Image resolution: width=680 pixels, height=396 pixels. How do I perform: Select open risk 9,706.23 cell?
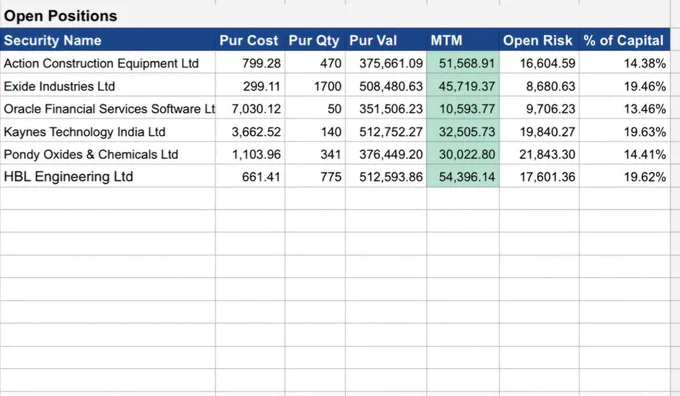point(539,108)
